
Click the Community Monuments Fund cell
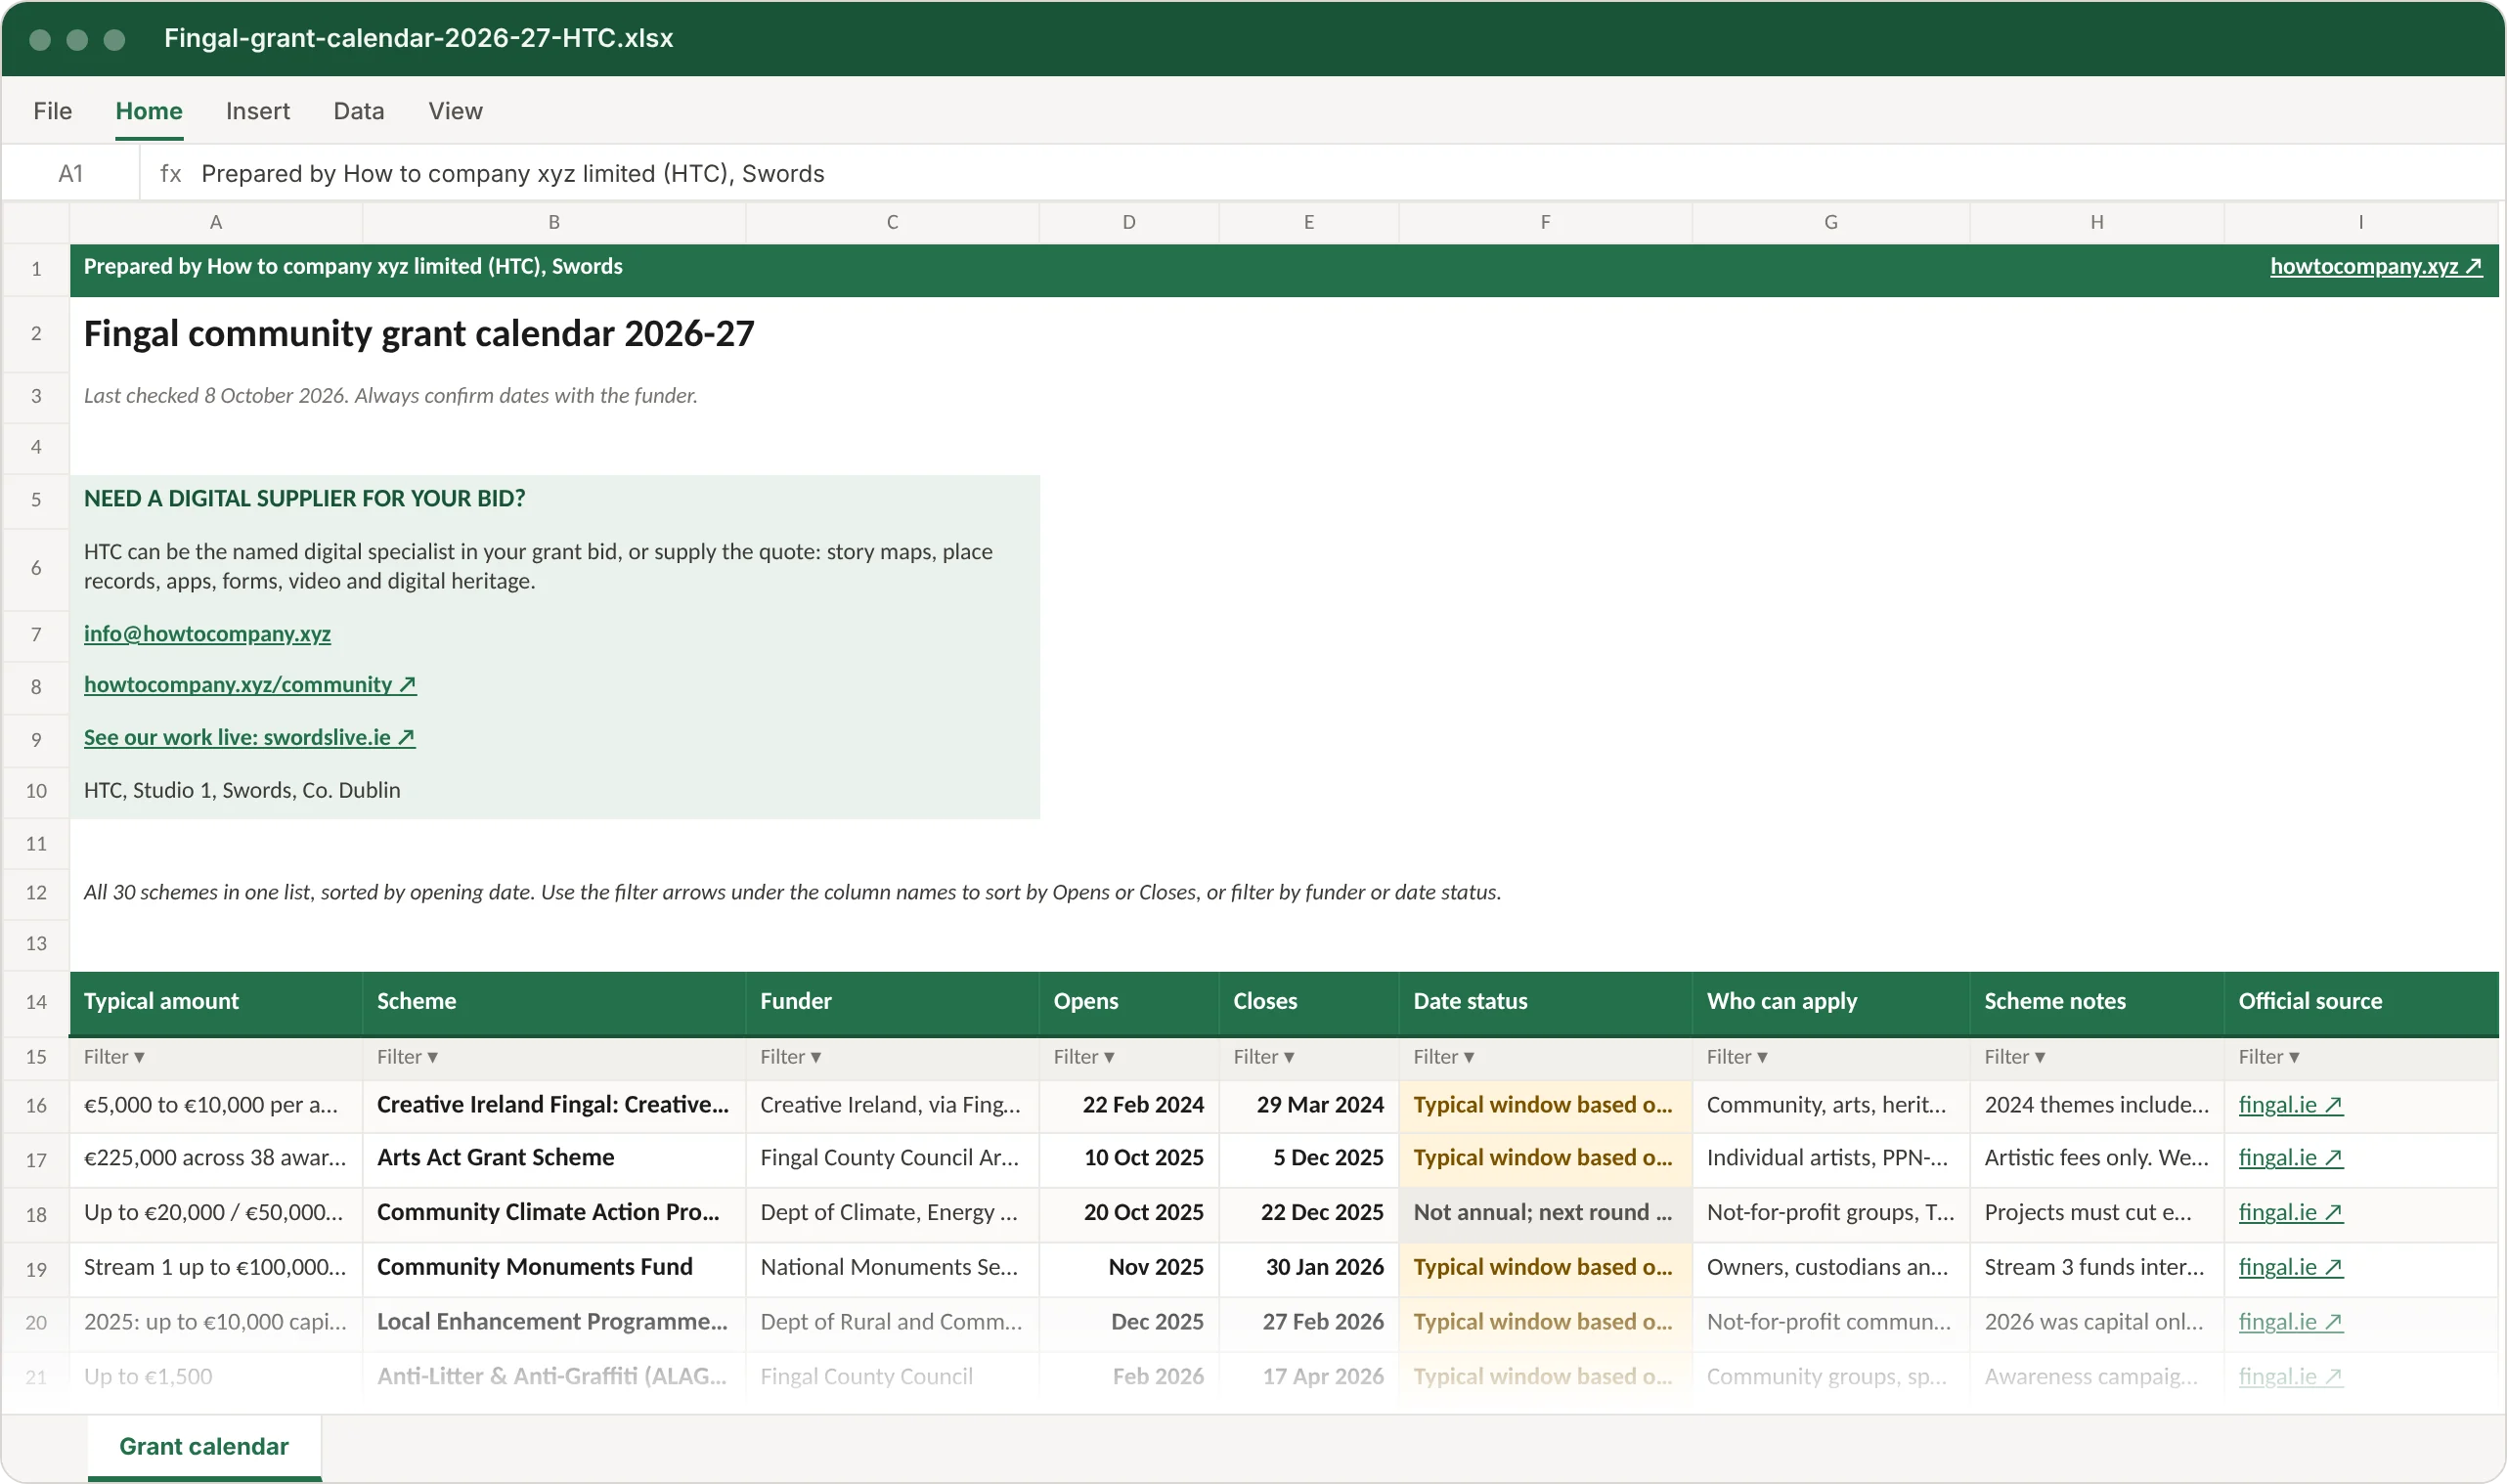tap(554, 1268)
